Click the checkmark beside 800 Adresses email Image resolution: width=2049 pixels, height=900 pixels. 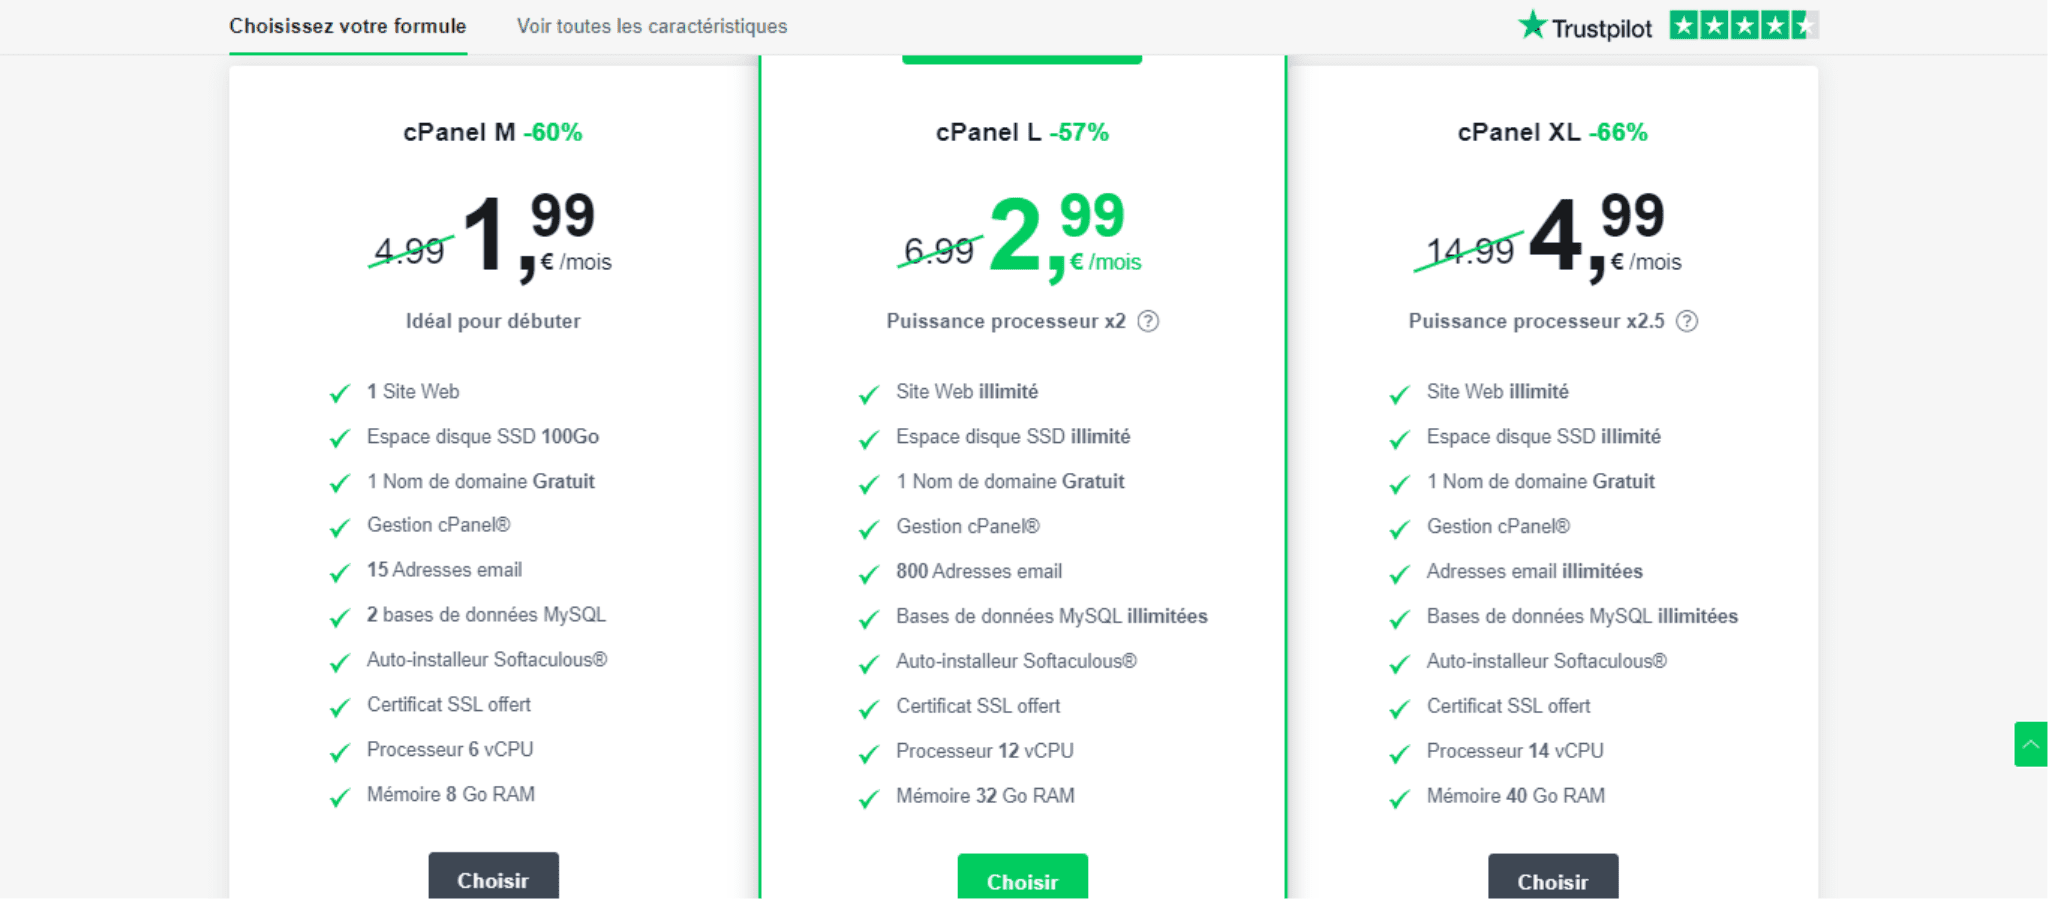point(869,574)
